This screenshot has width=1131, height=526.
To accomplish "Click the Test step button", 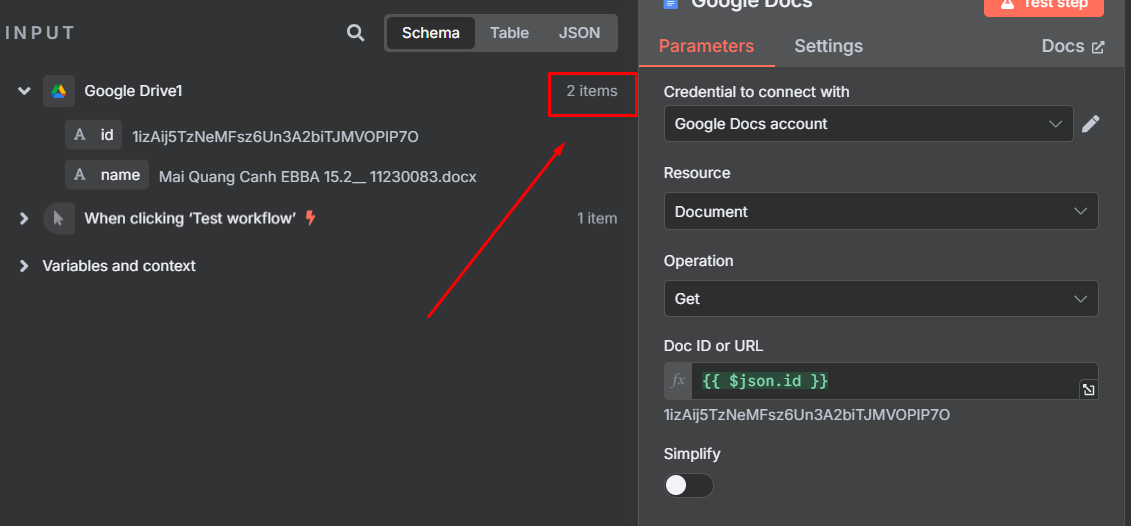I will point(1044,5).
